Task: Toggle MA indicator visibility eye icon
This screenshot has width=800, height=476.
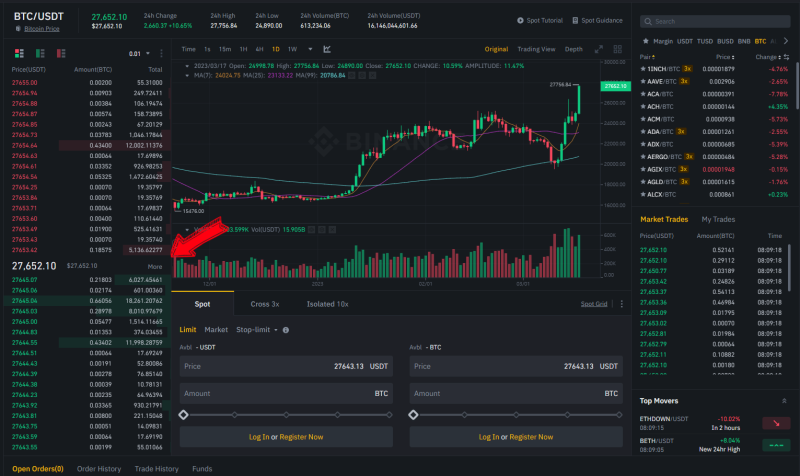Action: click(352, 75)
